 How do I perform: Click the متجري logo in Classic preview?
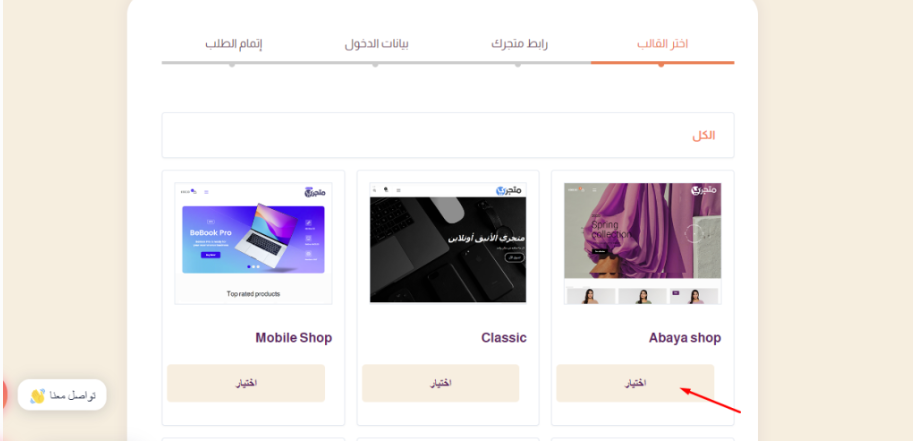point(508,190)
